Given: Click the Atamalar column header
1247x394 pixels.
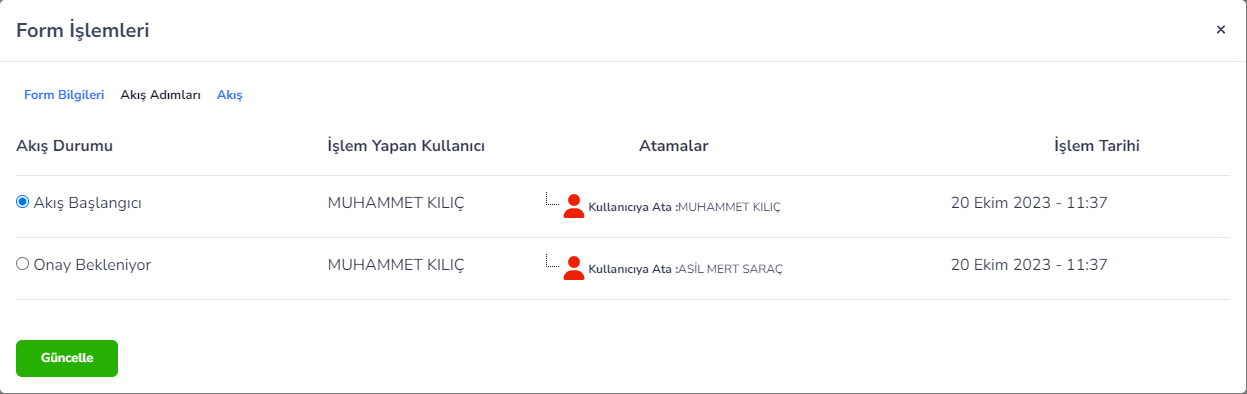Looking at the screenshot, I should point(674,146).
